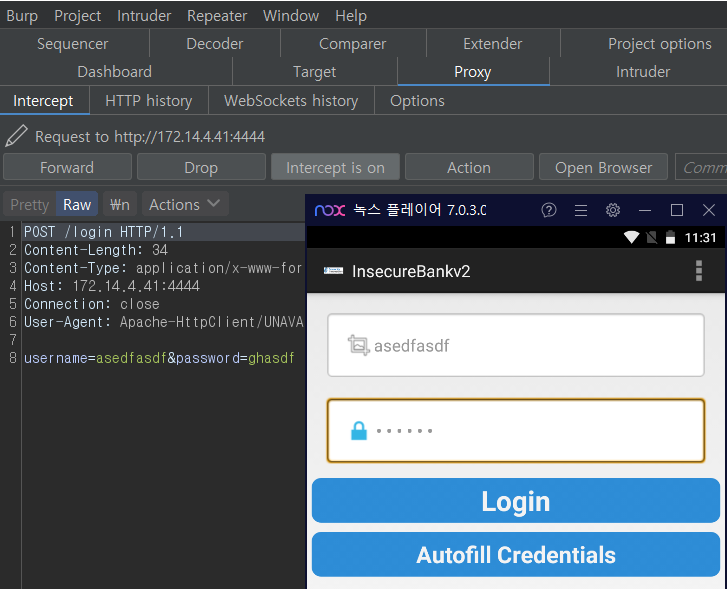Screen dimensions: 727x589
Task: Open the Project menu
Action: coord(77,16)
